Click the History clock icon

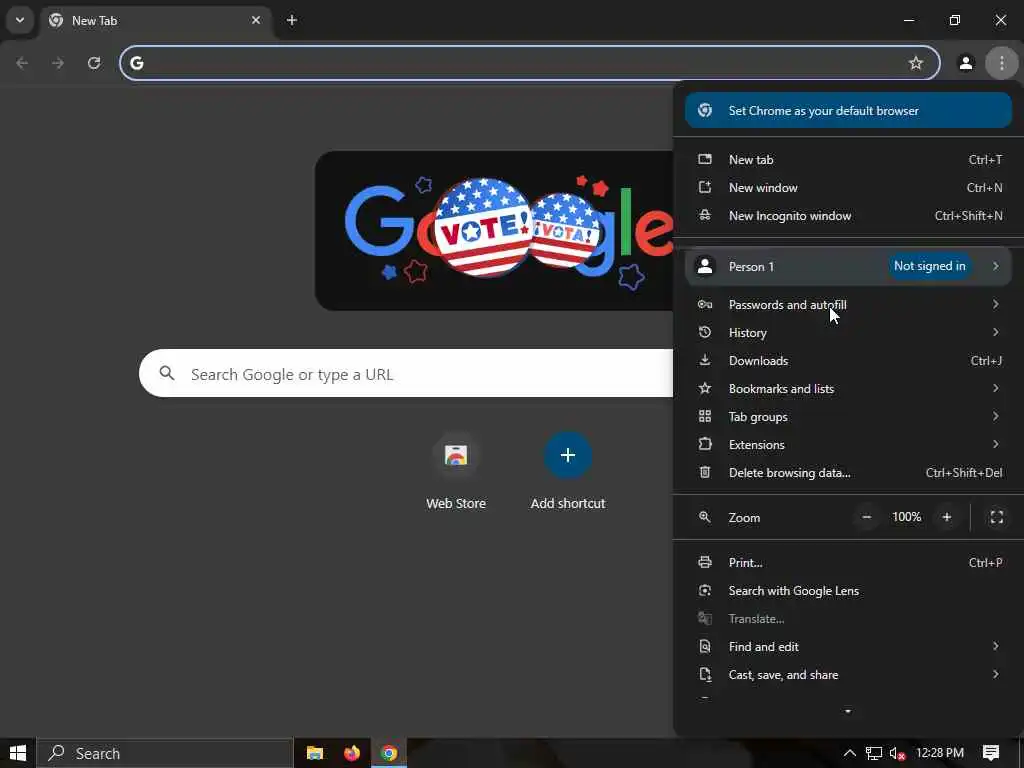pyautogui.click(x=705, y=332)
